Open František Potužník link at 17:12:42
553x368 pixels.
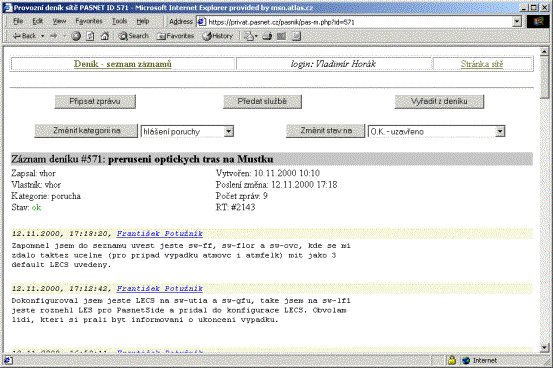click(159, 289)
